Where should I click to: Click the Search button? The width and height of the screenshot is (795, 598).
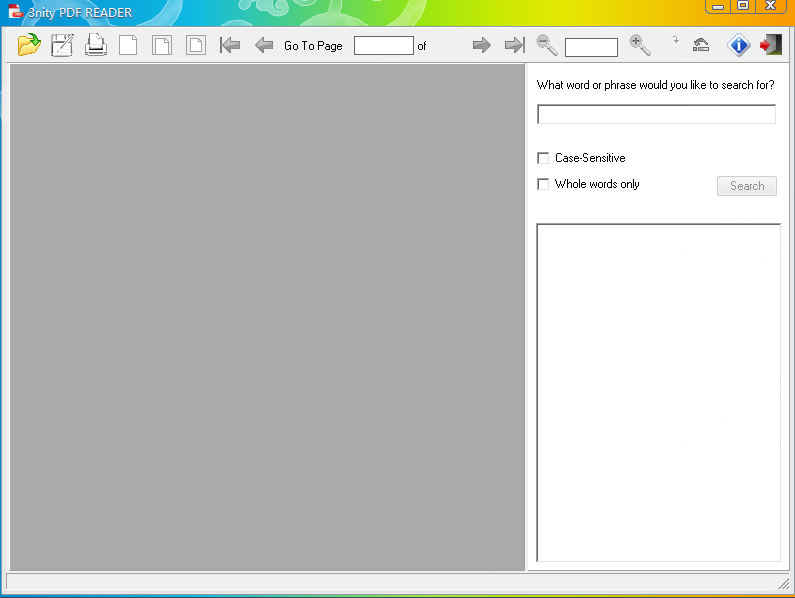pos(747,186)
